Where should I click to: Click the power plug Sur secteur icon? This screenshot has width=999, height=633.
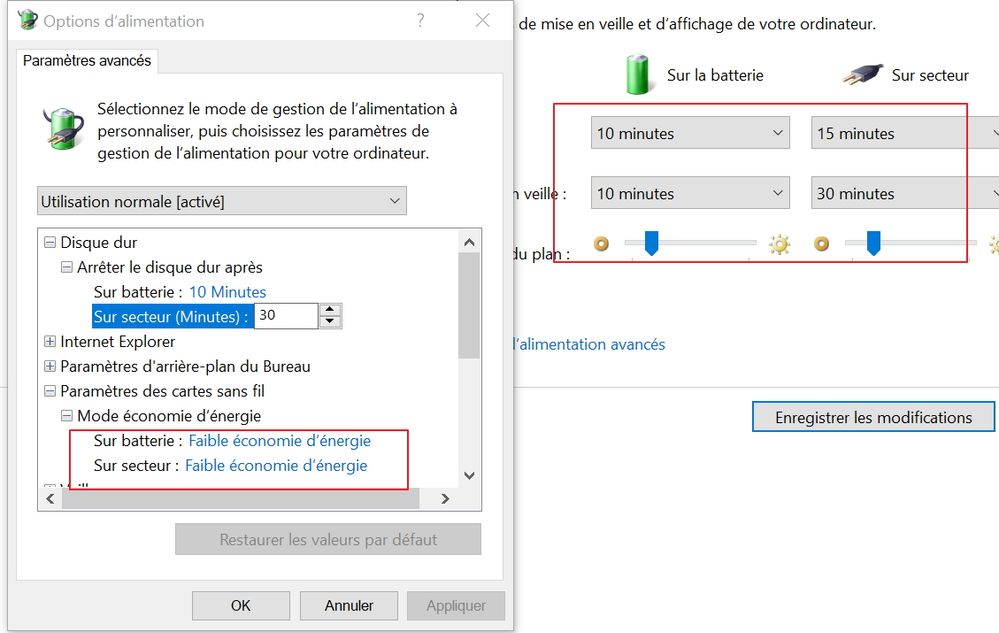coord(862,75)
